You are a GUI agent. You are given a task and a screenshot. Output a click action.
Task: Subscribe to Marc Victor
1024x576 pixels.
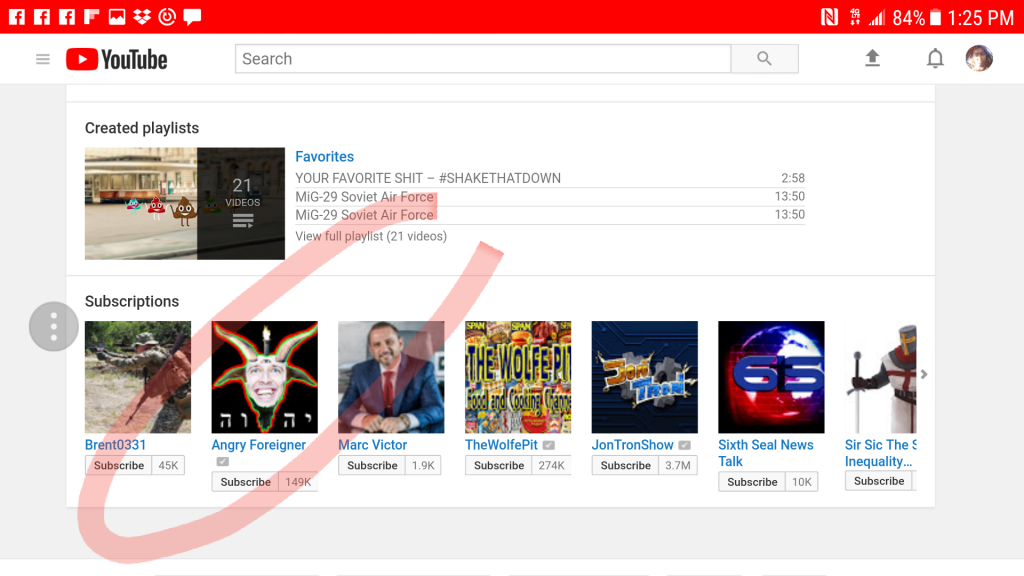click(372, 466)
